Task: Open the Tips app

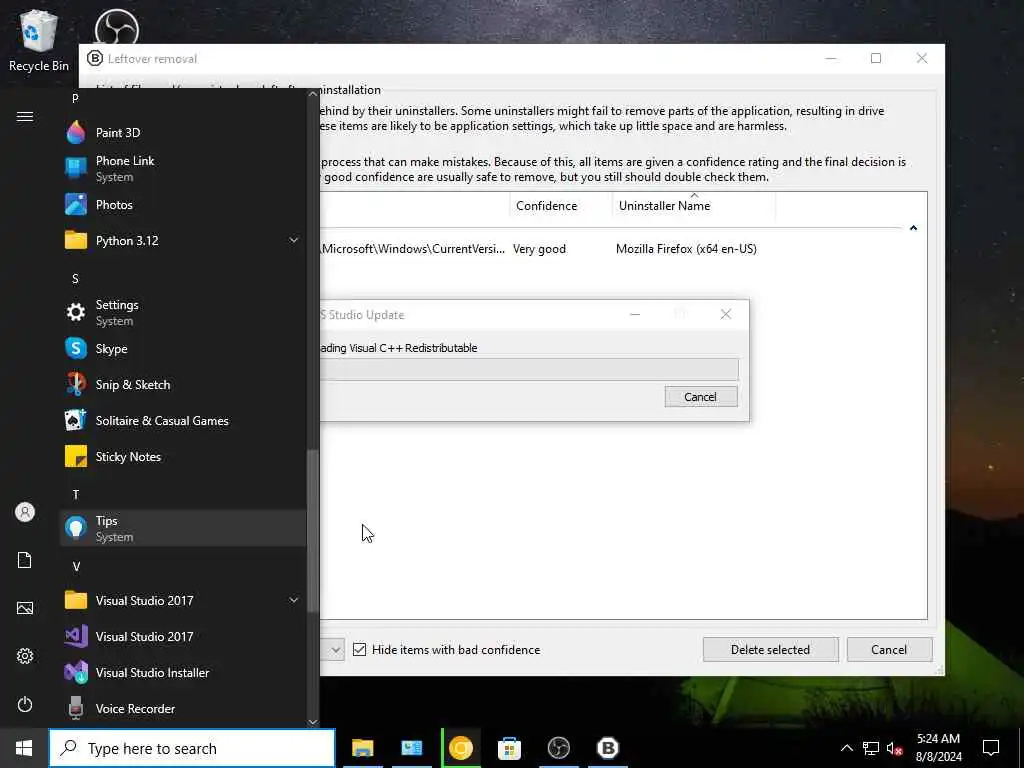Action: (x=183, y=528)
